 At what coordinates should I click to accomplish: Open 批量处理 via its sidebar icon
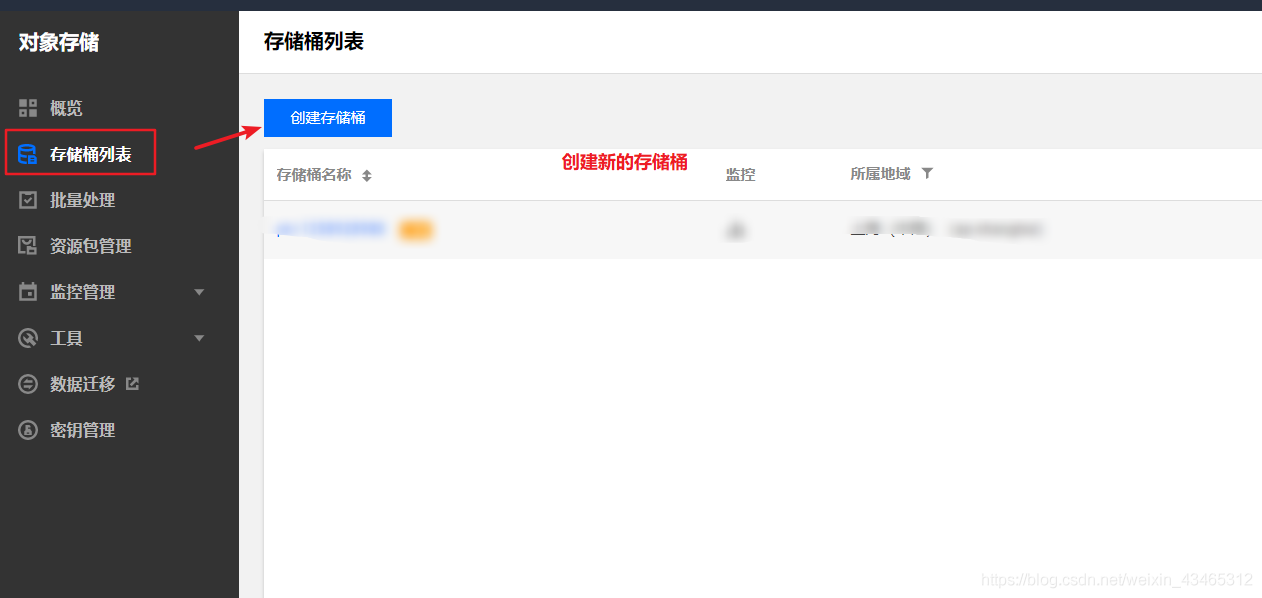tap(28, 199)
